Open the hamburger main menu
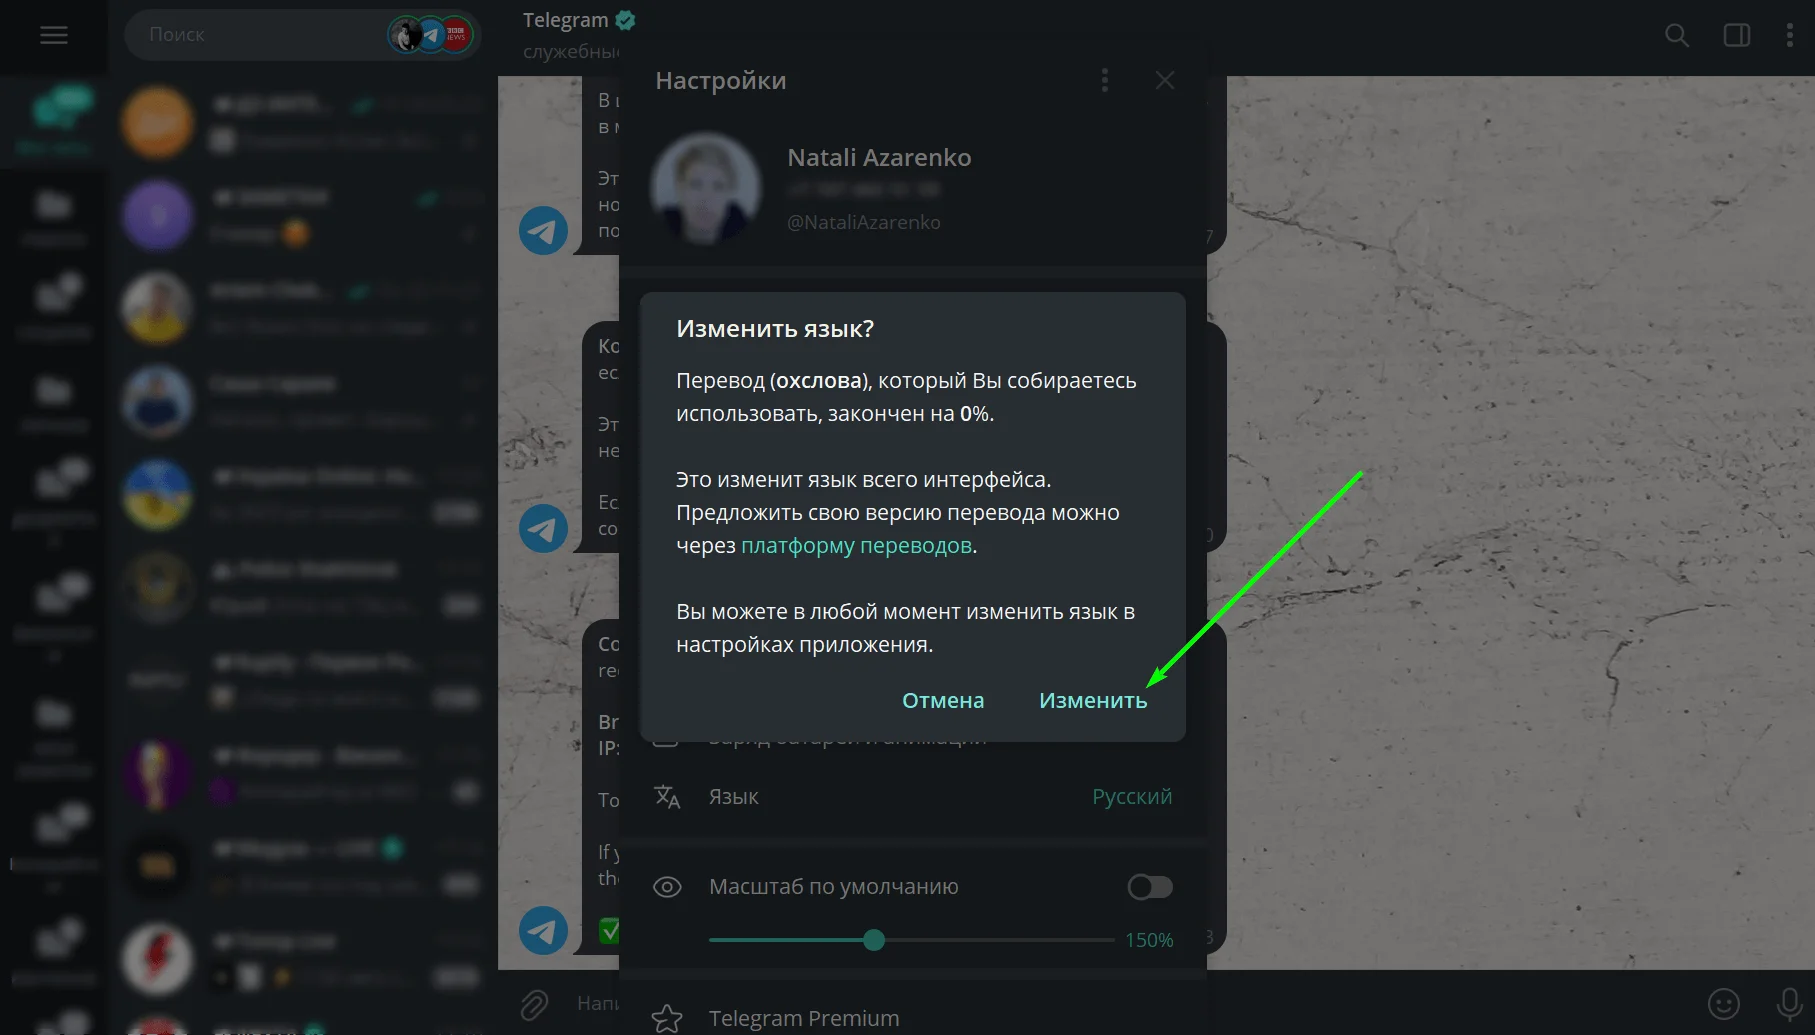The image size is (1815, 1035). point(54,35)
